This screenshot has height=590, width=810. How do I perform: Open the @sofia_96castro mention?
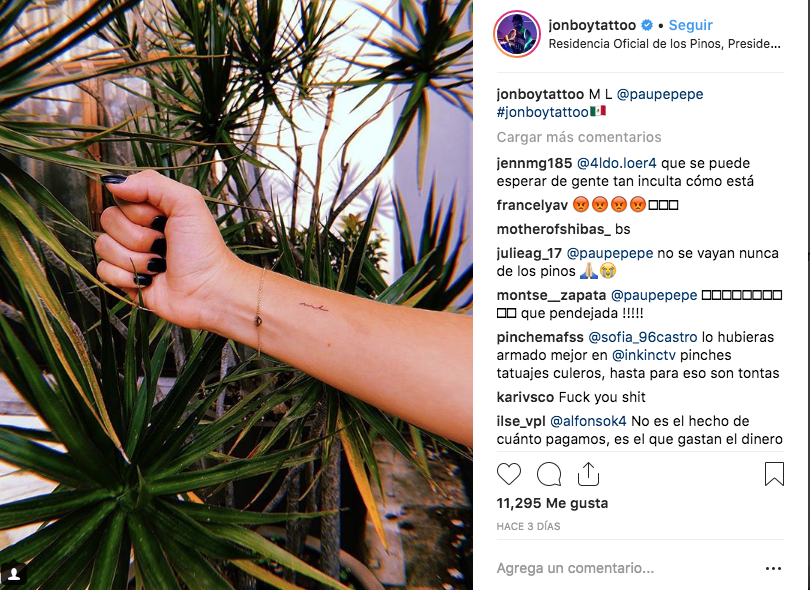643,337
